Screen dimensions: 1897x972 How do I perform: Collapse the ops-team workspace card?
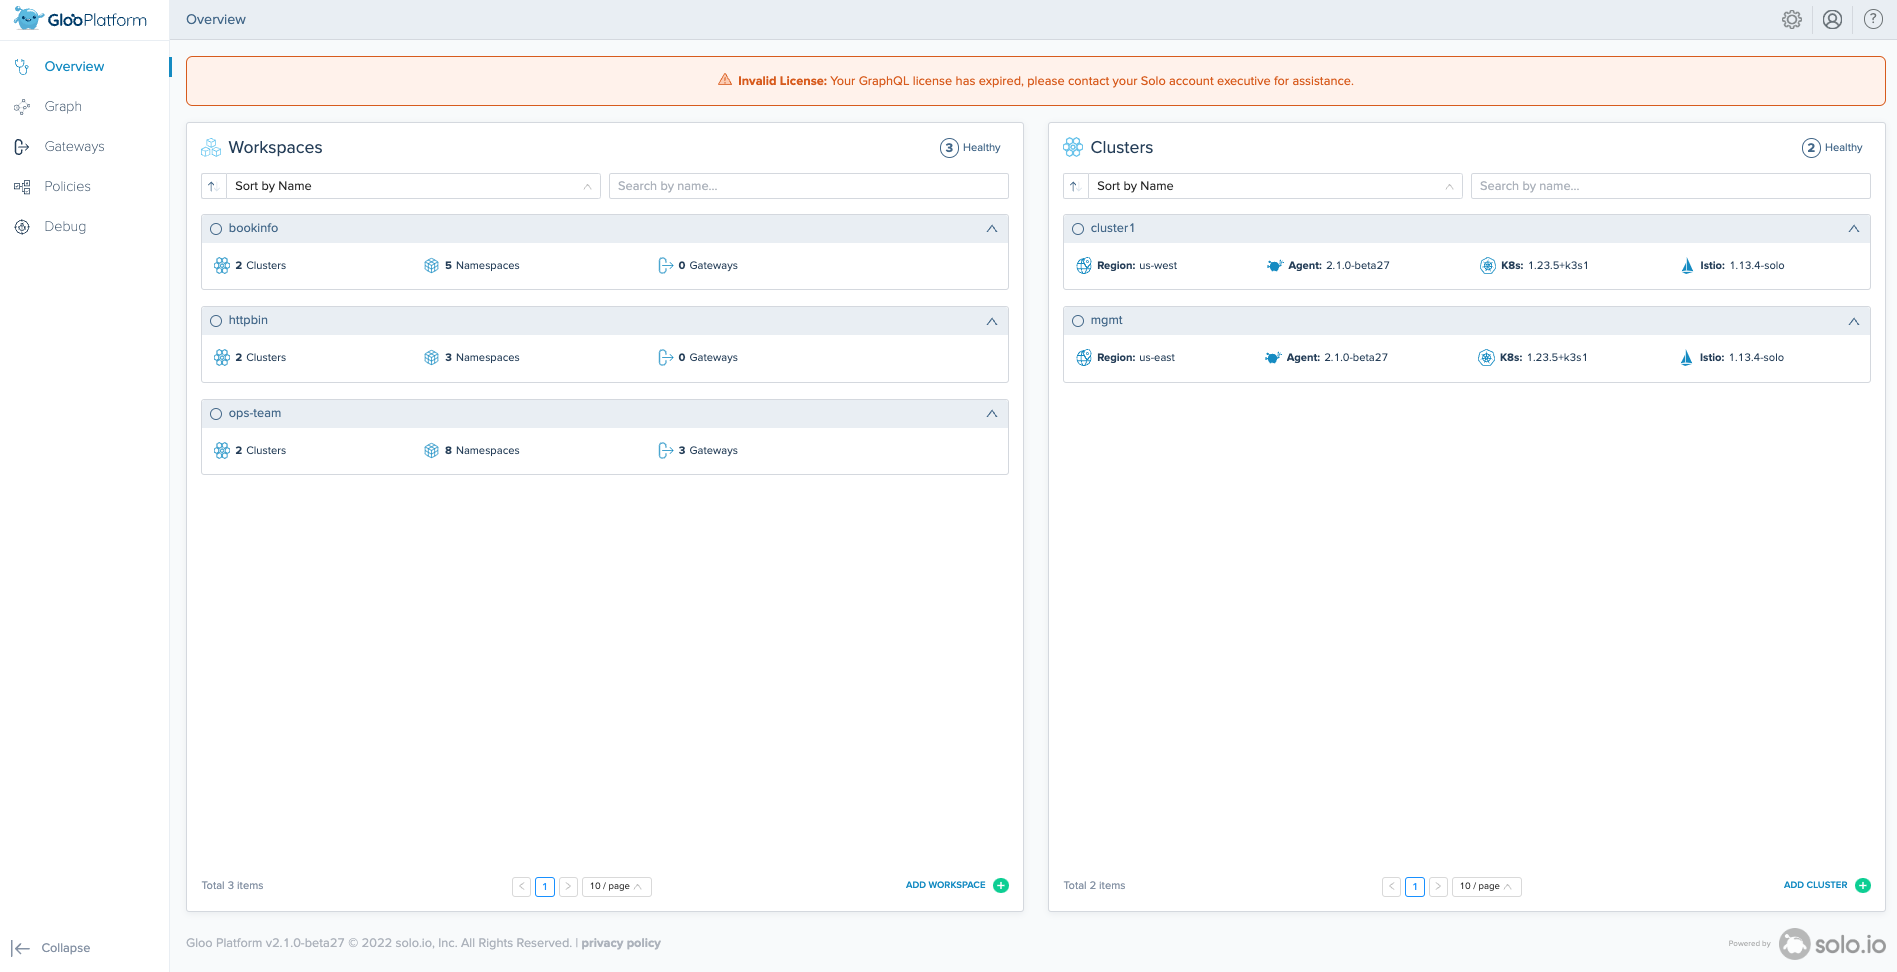pyautogui.click(x=992, y=414)
